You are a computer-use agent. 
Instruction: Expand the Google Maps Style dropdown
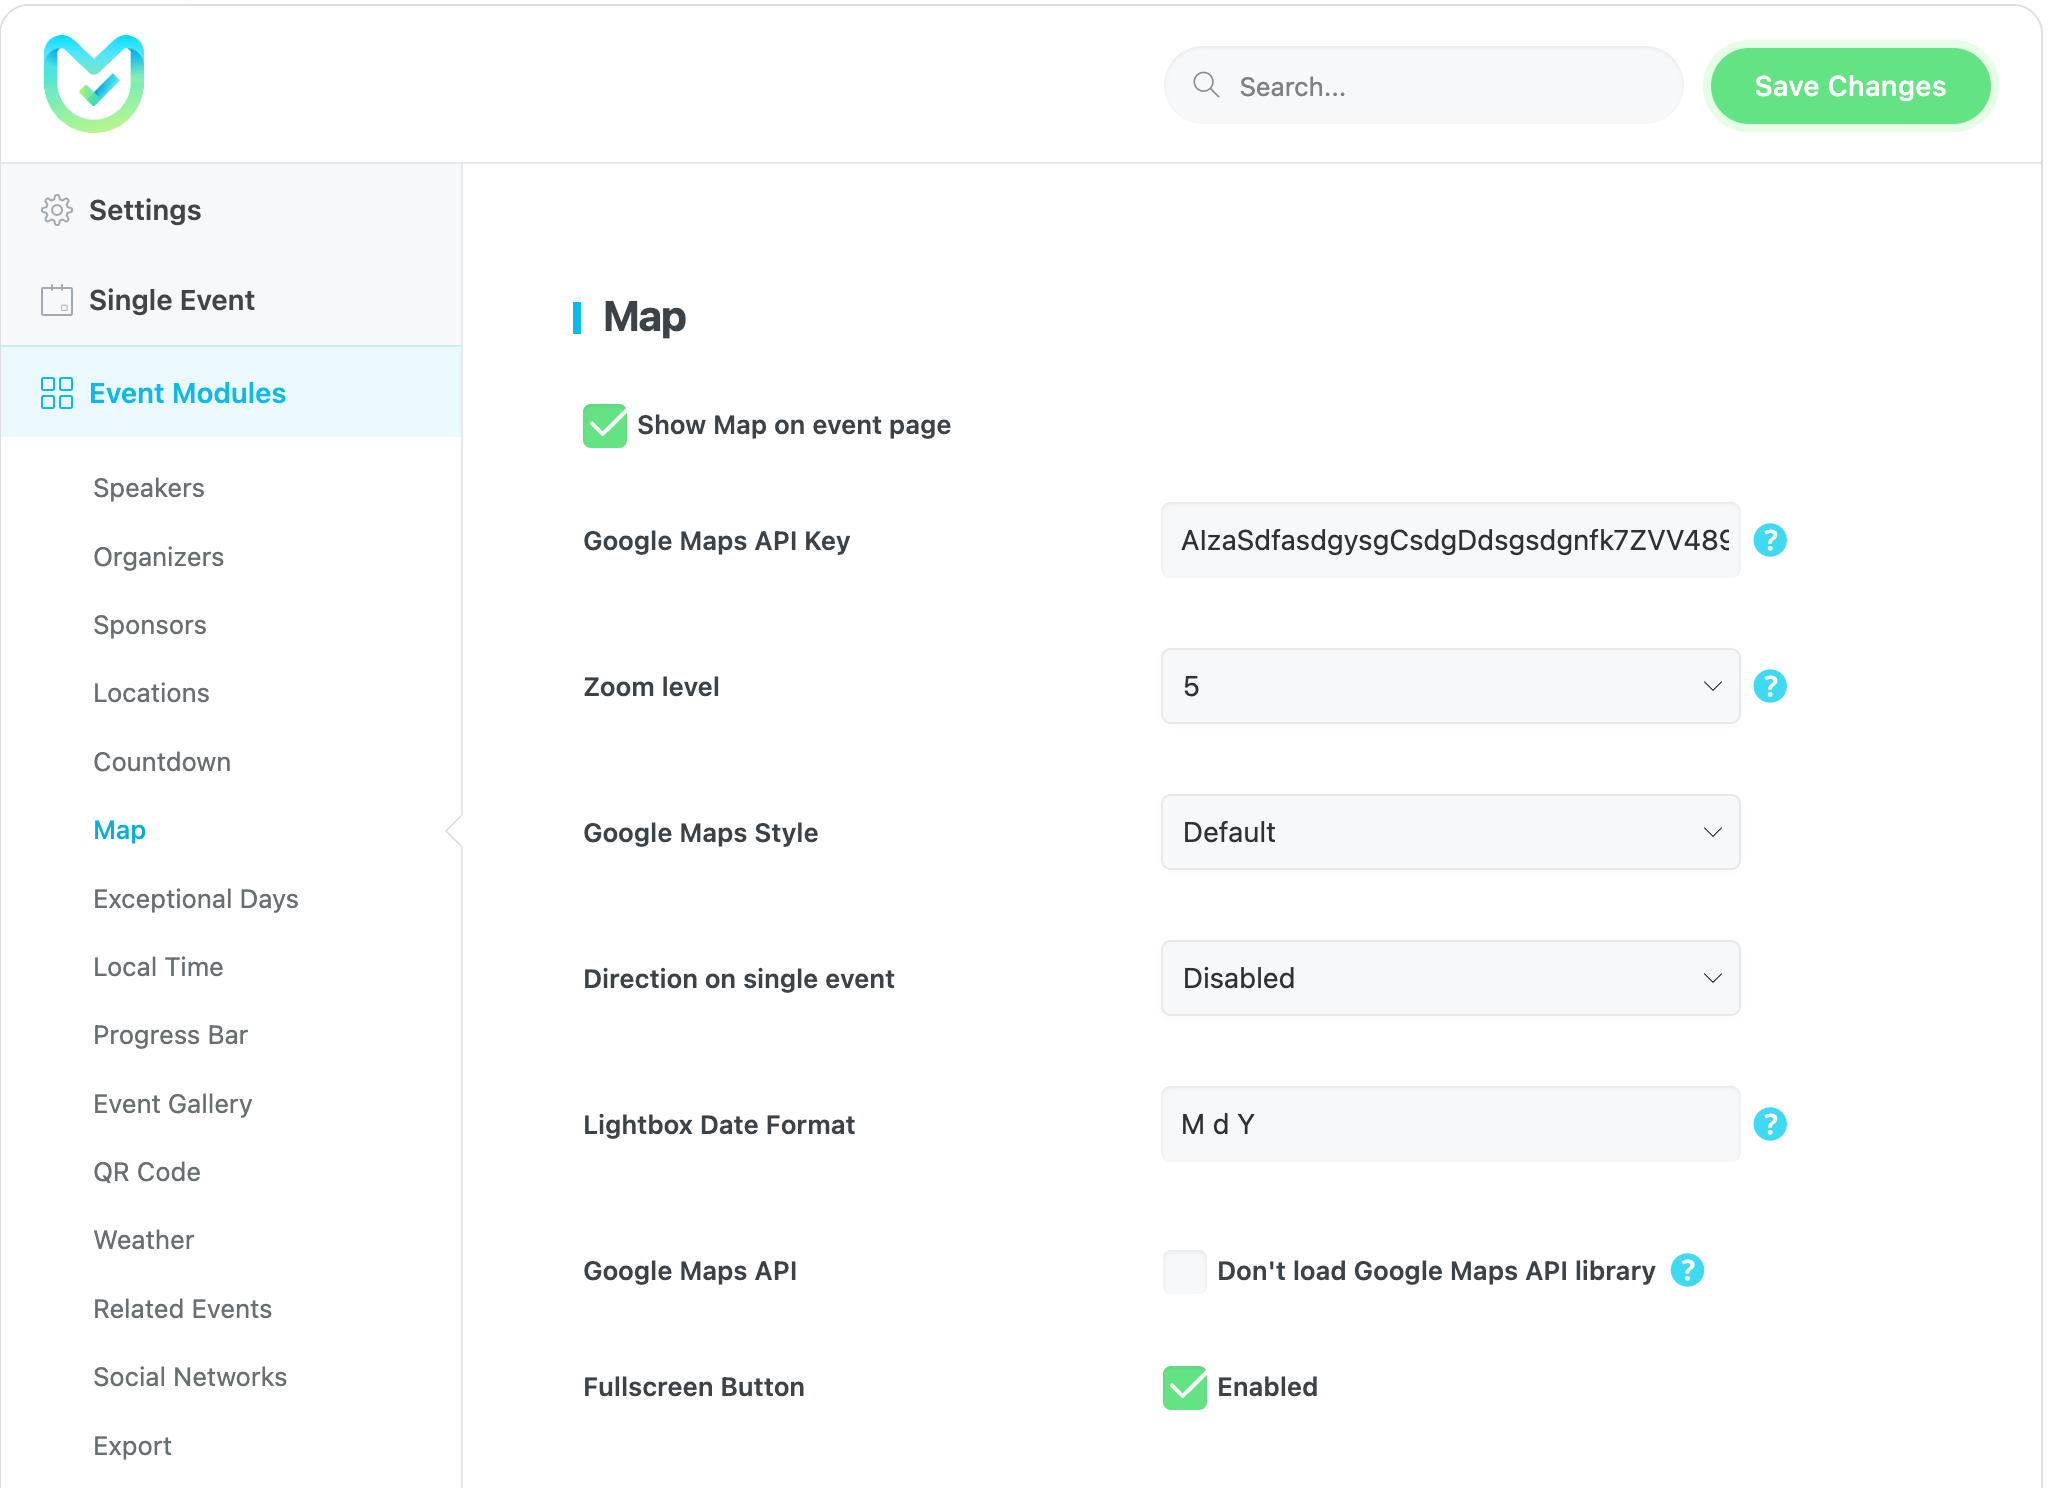[x=1450, y=832]
